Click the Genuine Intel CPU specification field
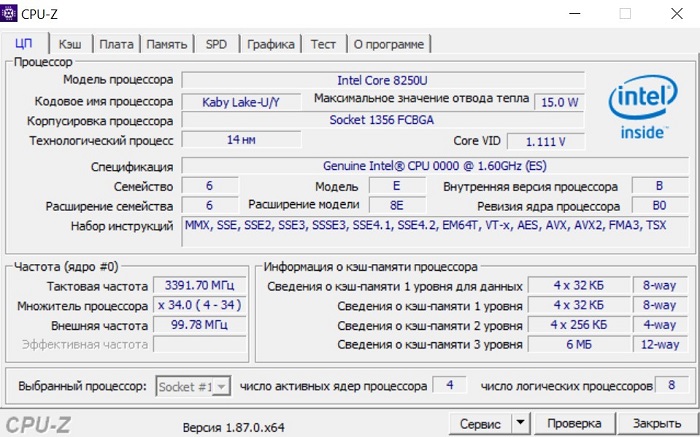Viewport: 700px width, 437px height. 435,166
